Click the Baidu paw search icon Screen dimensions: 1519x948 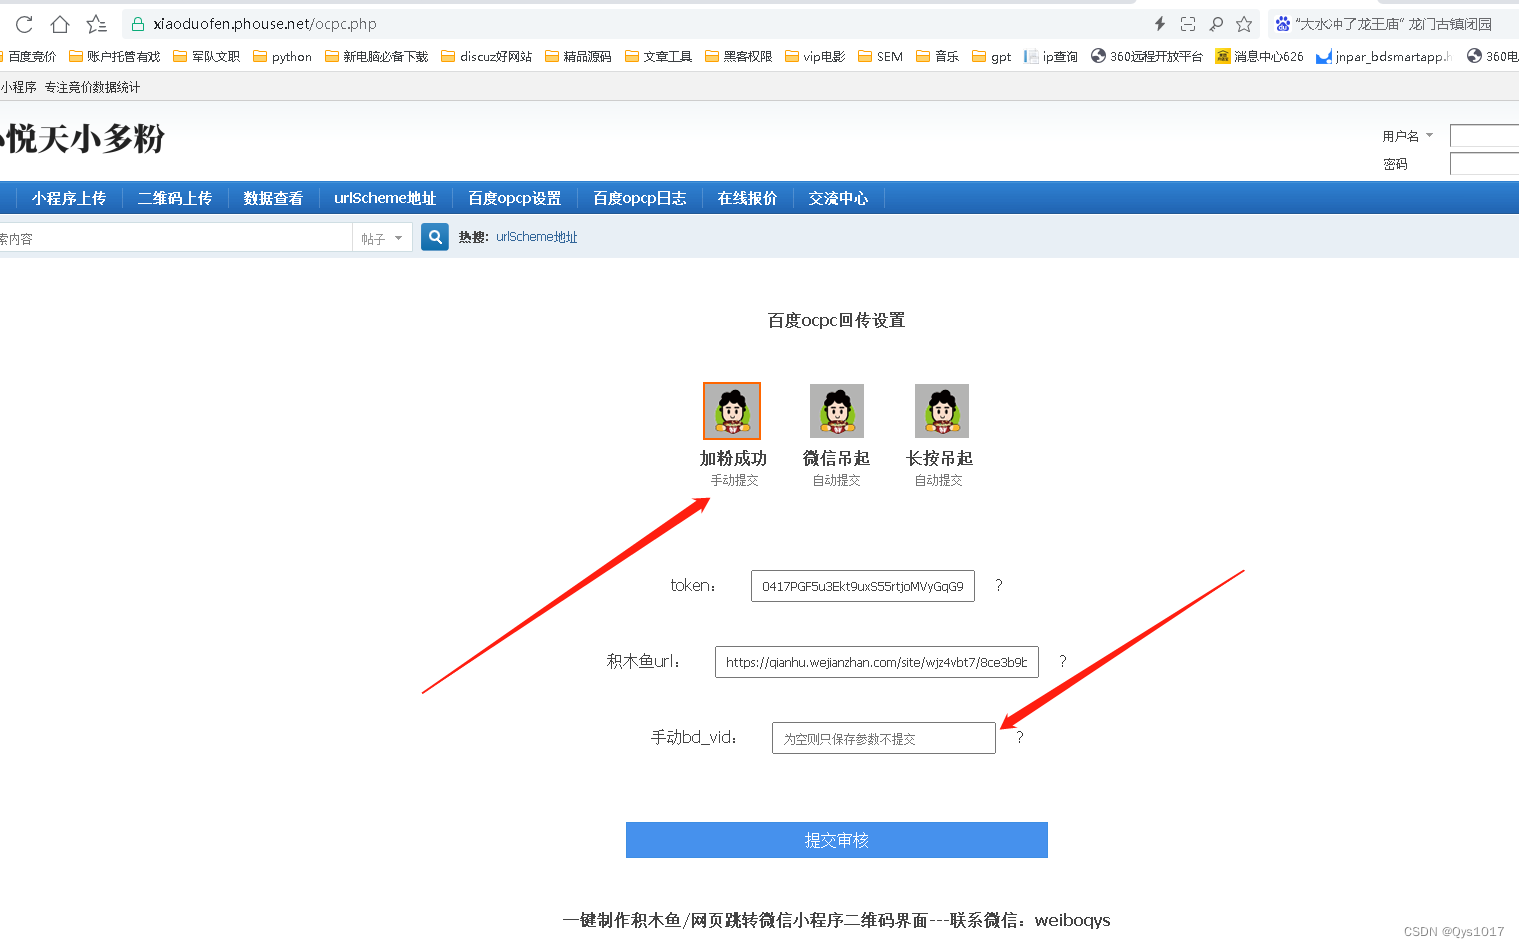pyautogui.click(x=1282, y=24)
